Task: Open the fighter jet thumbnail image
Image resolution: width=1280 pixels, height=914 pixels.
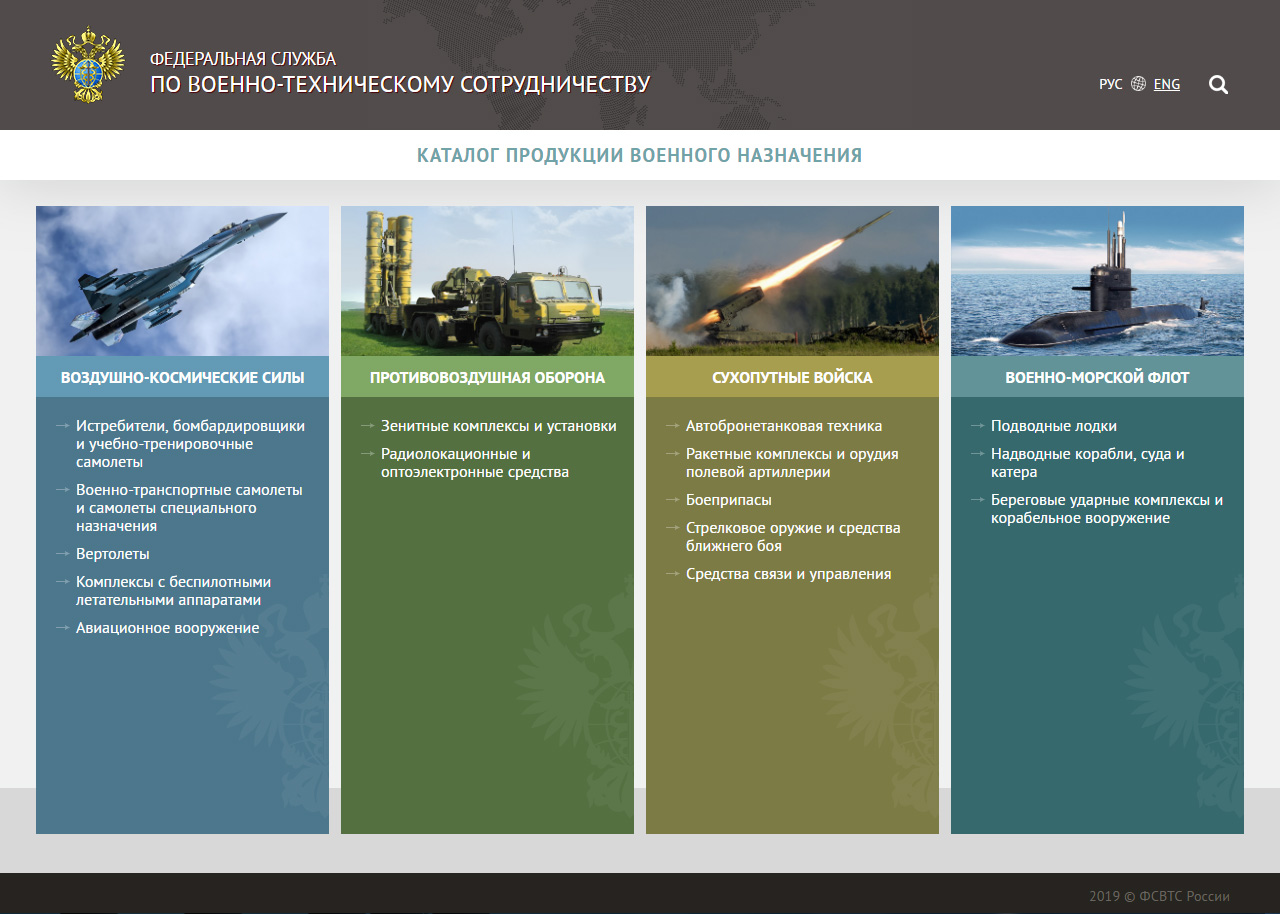Action: [182, 281]
